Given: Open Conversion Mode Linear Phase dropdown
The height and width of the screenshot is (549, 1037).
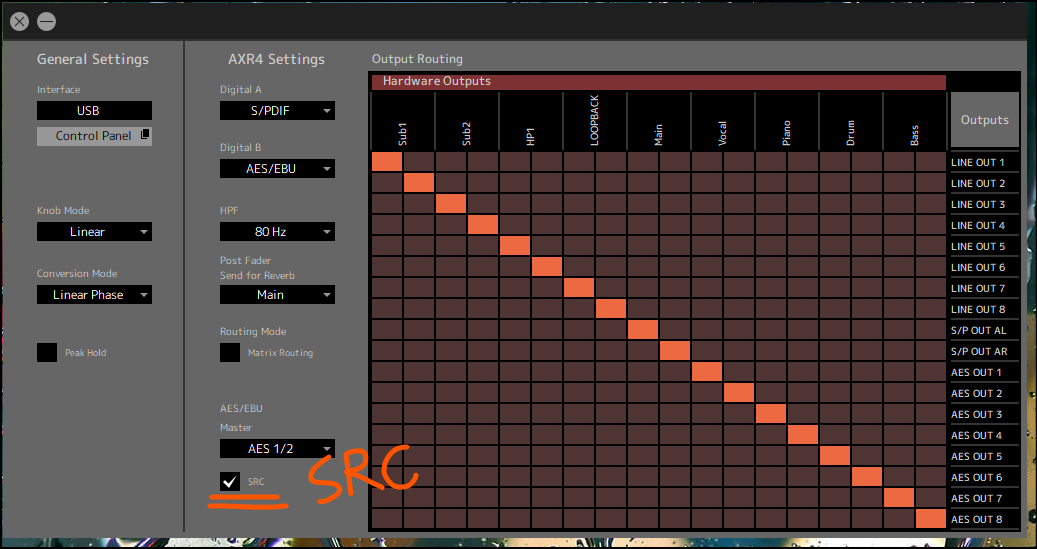Looking at the screenshot, I should 94,294.
